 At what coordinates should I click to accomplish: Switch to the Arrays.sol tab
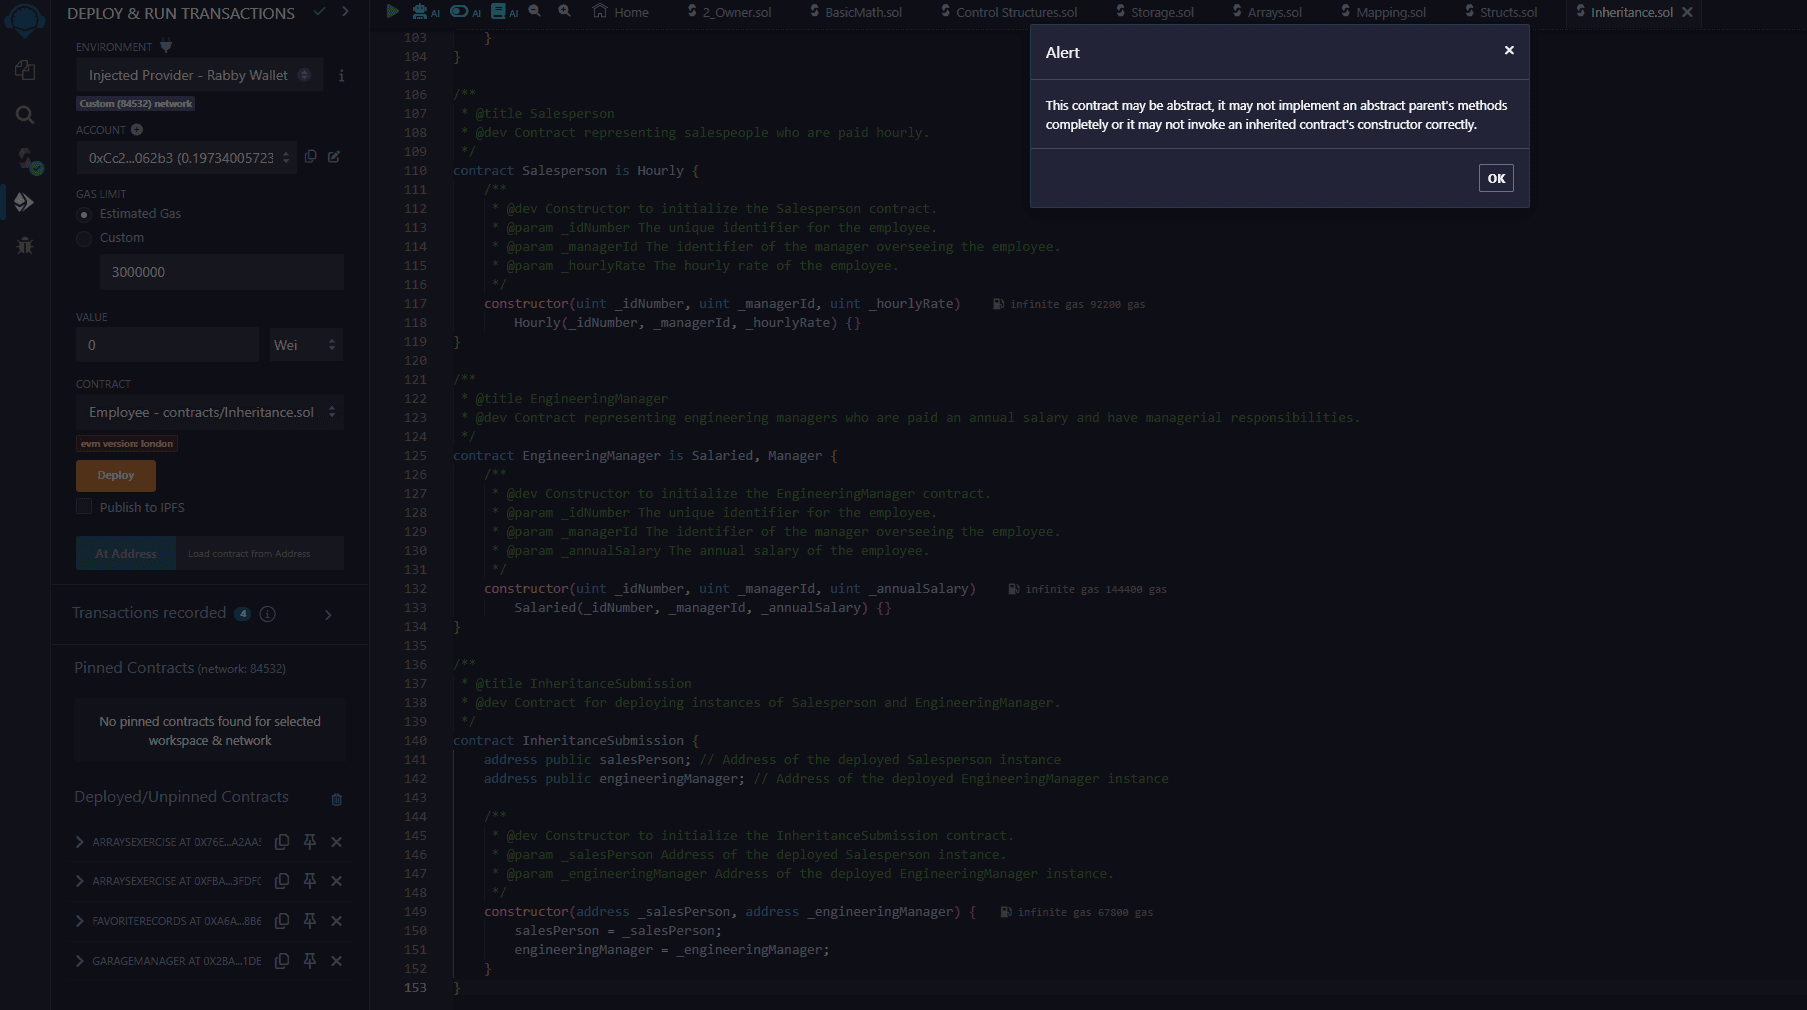click(x=1267, y=12)
